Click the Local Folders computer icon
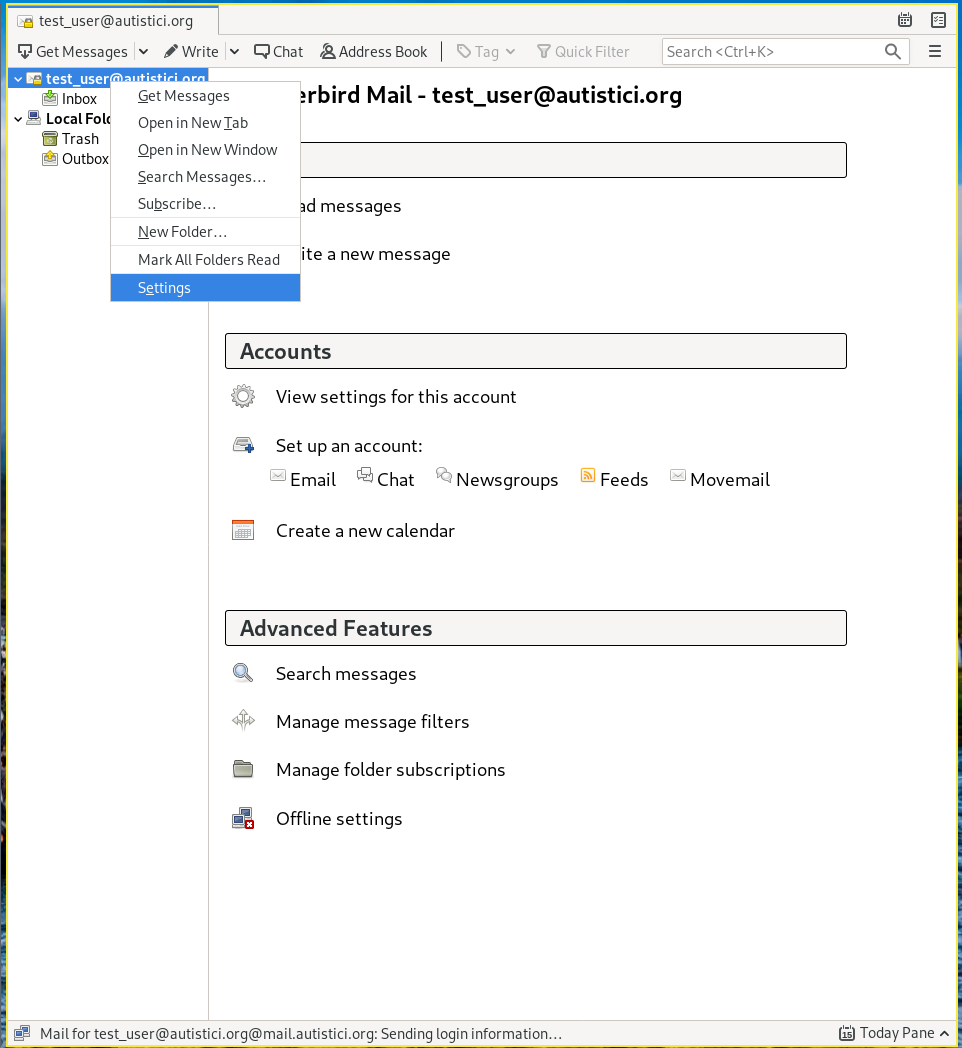The height and width of the screenshot is (1048, 962). [x=33, y=118]
